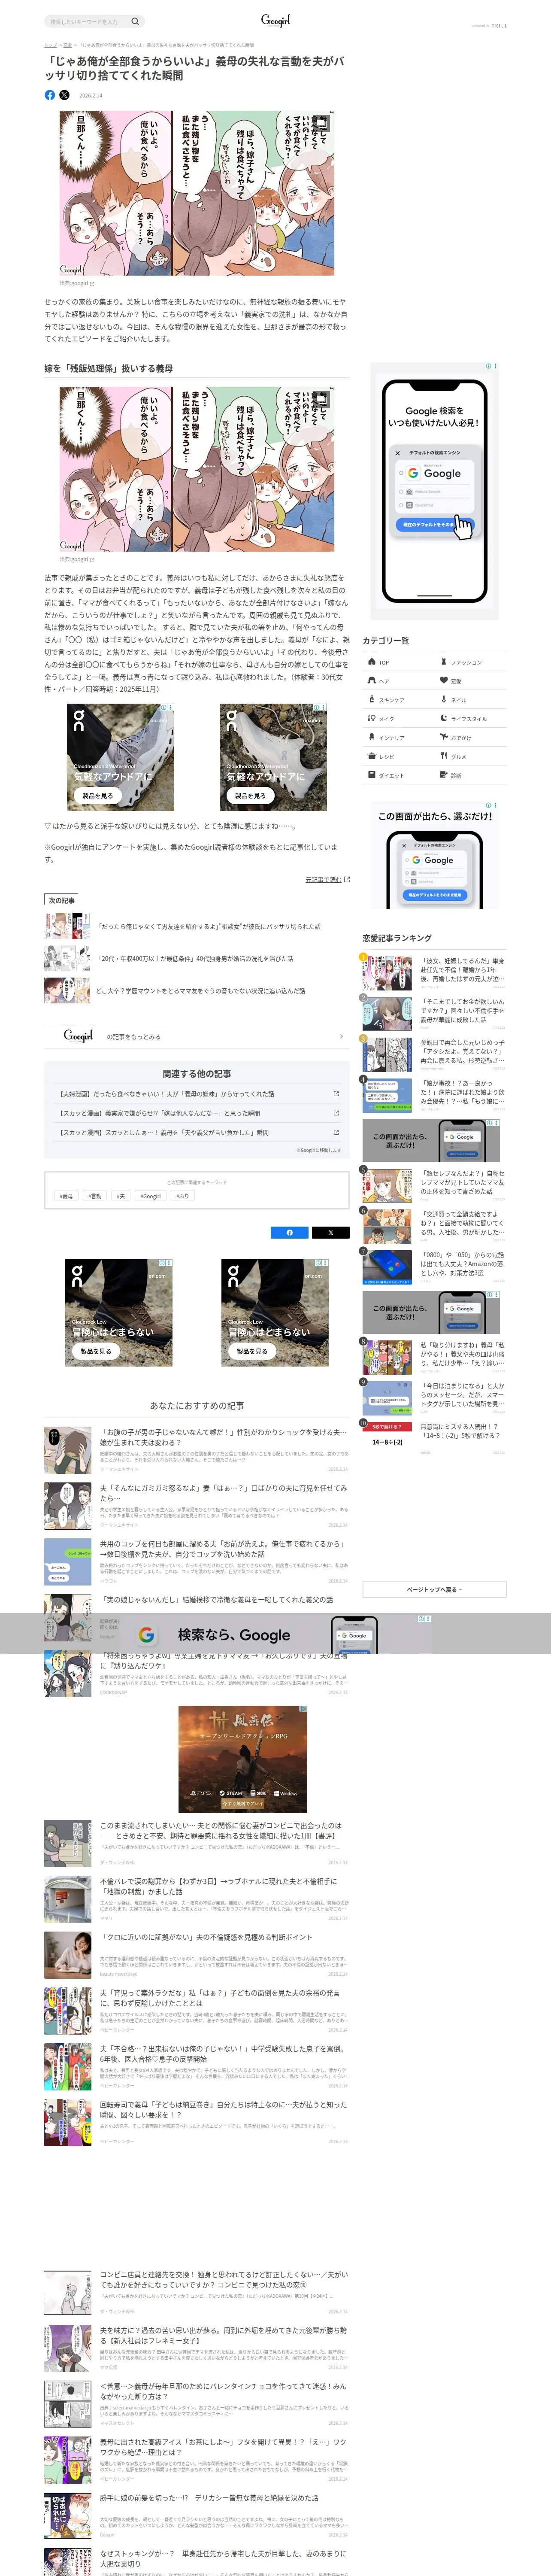
Task: Click the black X share button below tags
Action: 330,1233
